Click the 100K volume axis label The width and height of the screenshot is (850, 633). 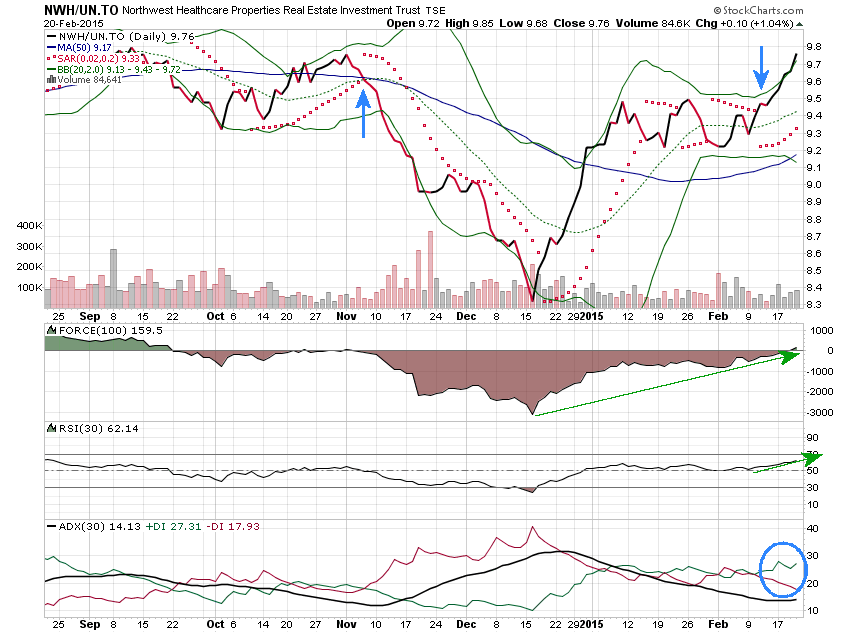coord(29,287)
